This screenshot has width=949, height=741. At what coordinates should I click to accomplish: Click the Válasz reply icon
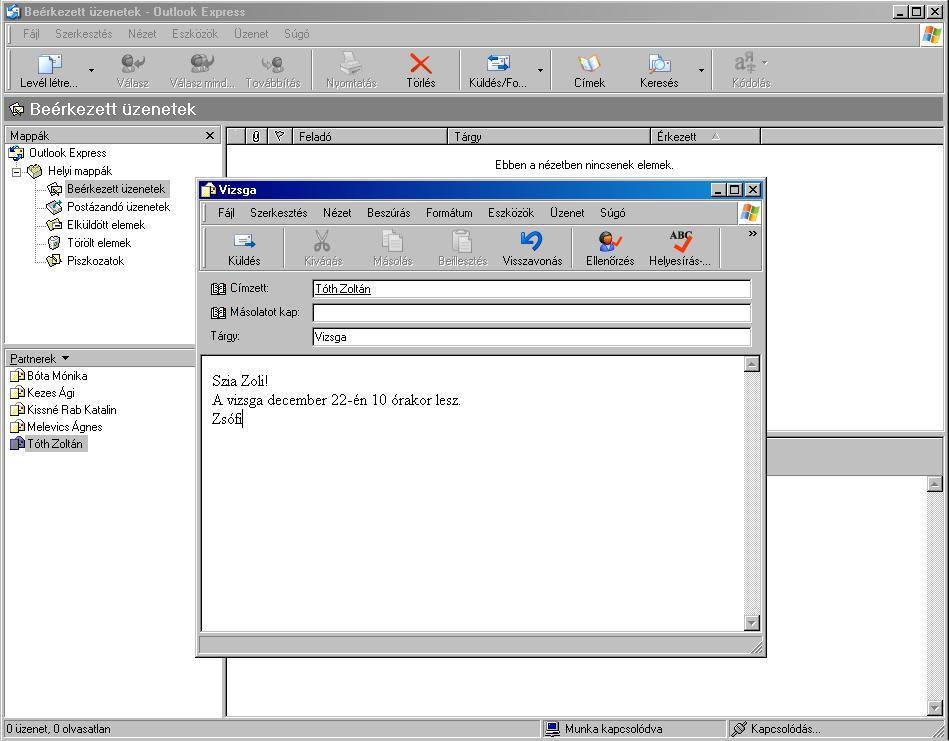[x=133, y=64]
